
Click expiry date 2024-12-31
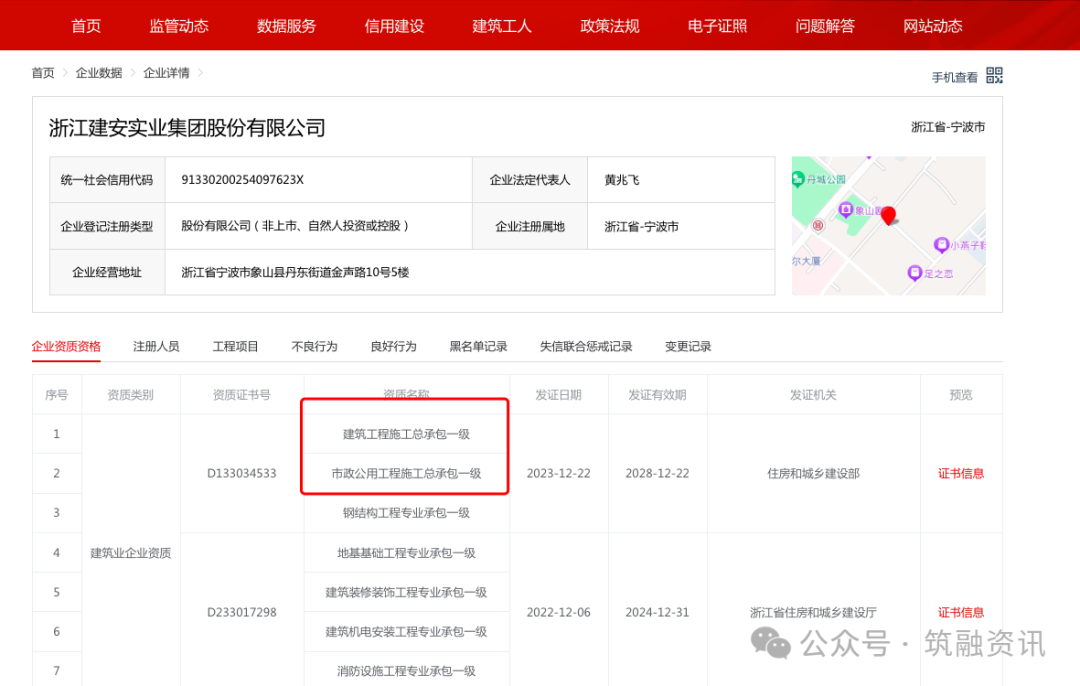[x=657, y=612]
